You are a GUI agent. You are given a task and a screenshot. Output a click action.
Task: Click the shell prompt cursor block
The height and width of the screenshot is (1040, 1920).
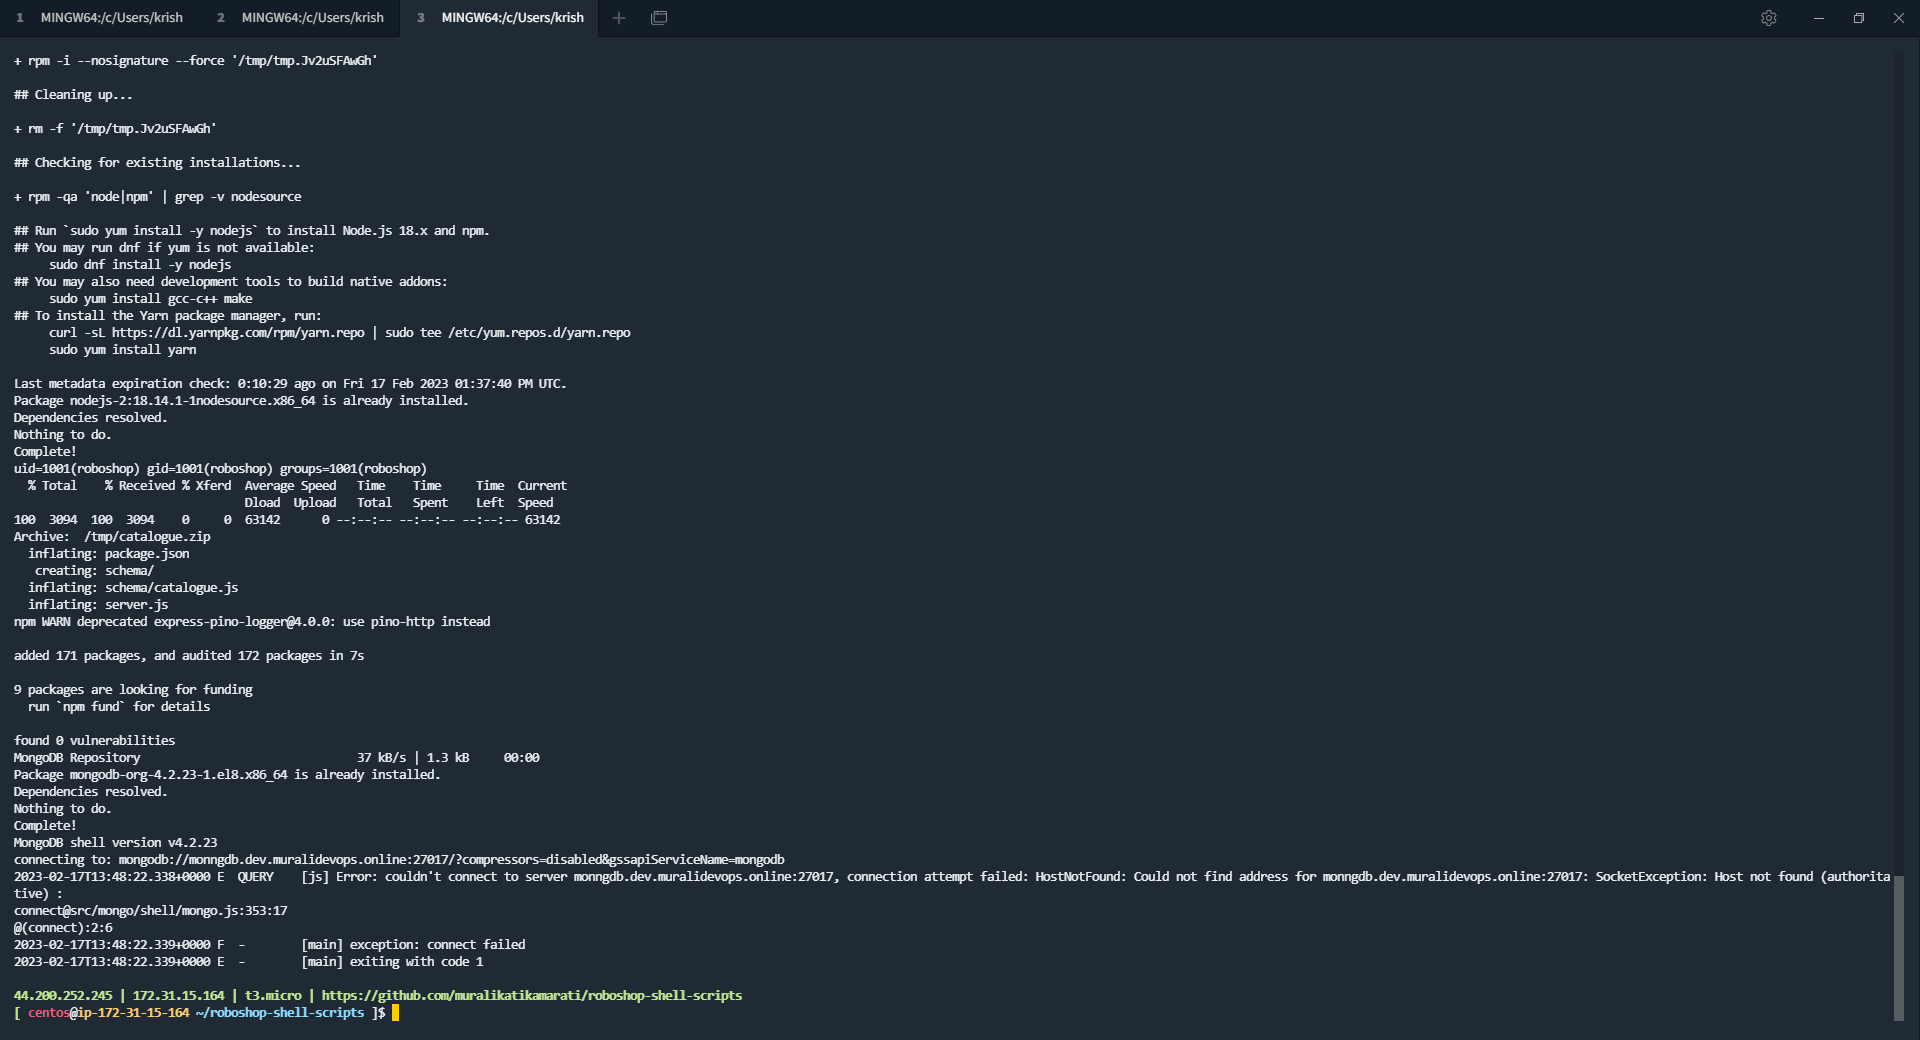pos(396,1013)
